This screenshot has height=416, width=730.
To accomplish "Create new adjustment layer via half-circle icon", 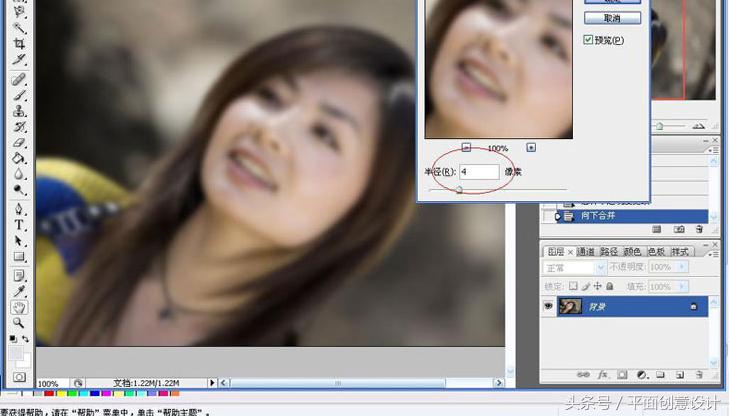I will (641, 375).
